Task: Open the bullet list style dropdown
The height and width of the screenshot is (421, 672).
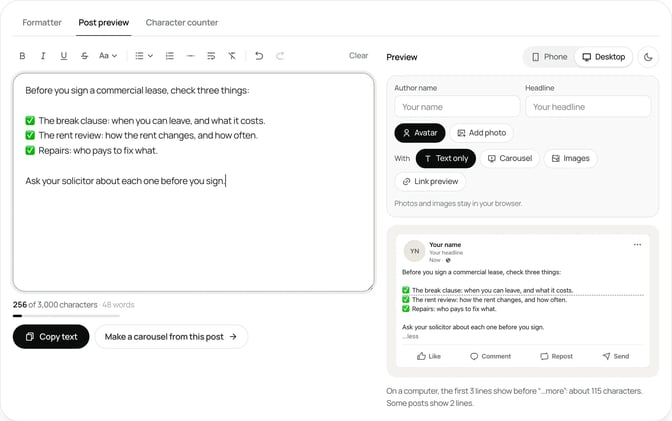Action: (x=144, y=56)
